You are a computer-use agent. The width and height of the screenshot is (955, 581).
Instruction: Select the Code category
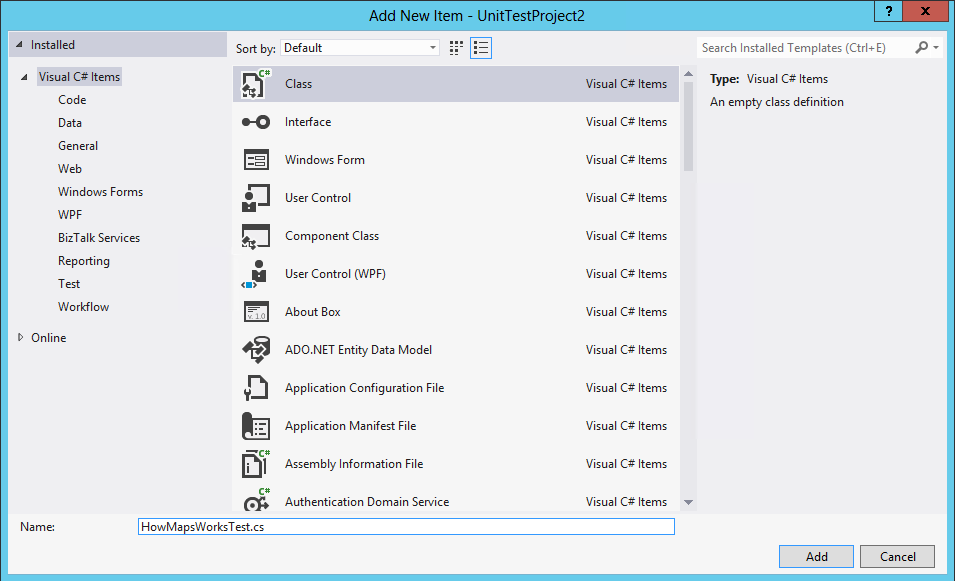[x=72, y=100]
